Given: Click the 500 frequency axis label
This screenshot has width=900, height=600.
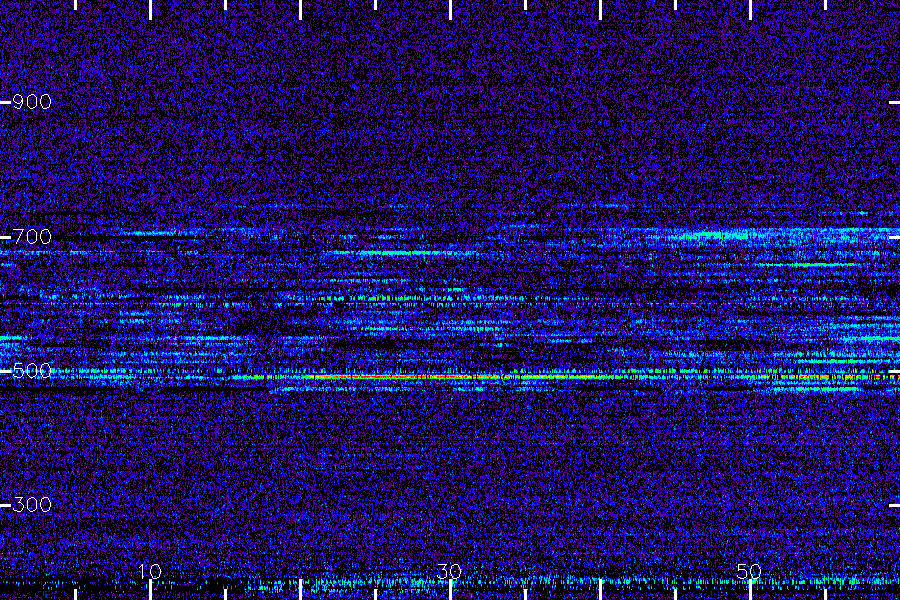Looking at the screenshot, I should 32,371.
